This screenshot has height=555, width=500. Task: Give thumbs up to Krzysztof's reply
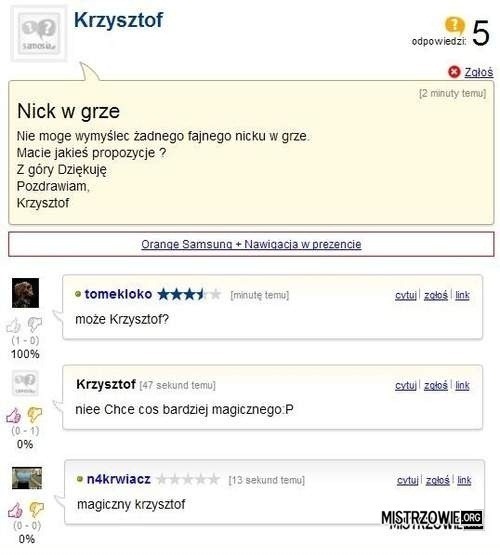point(14,416)
